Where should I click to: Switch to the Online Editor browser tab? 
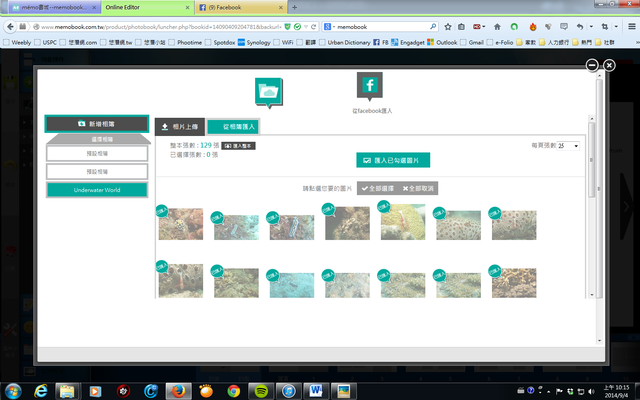tap(147, 7)
